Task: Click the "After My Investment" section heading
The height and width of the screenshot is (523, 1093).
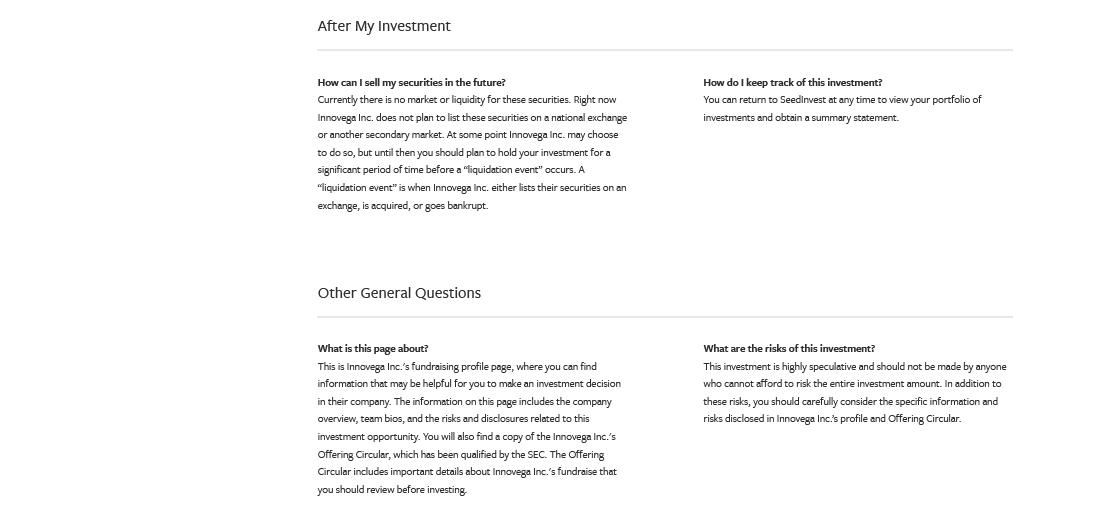Action: [384, 26]
